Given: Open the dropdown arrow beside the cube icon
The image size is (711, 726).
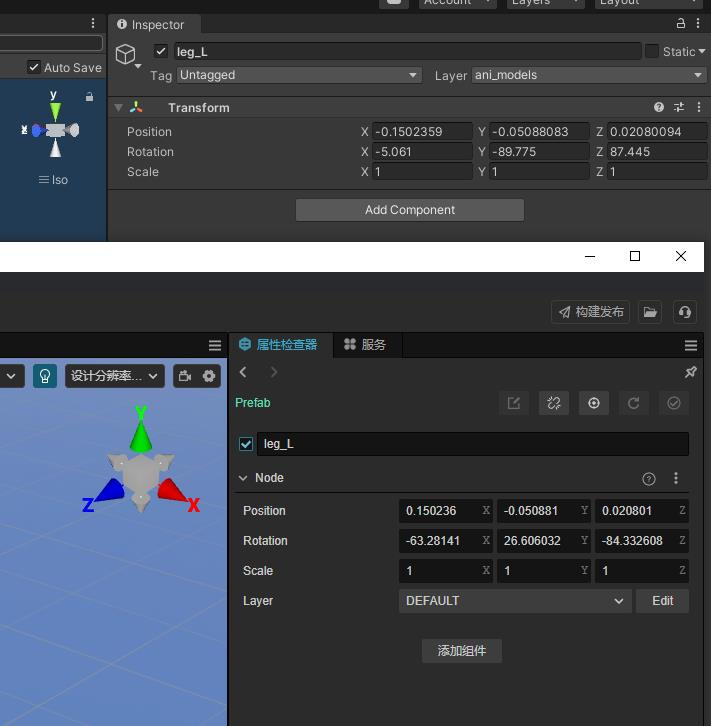Looking at the screenshot, I should click(x=138, y=66).
